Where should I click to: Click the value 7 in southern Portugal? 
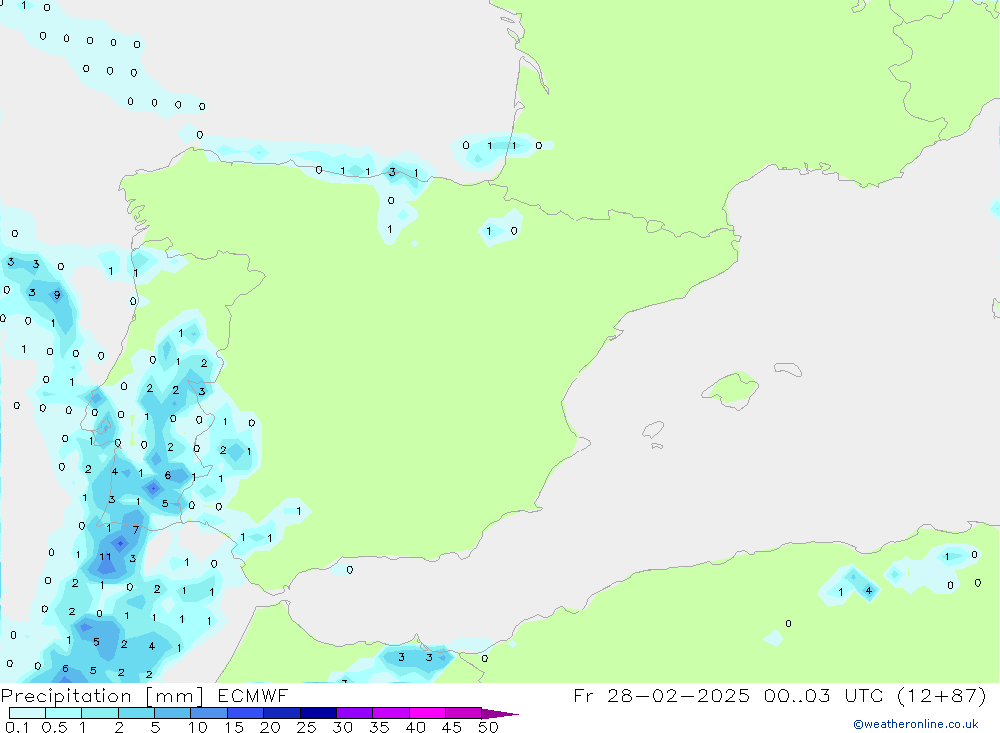[x=136, y=530]
